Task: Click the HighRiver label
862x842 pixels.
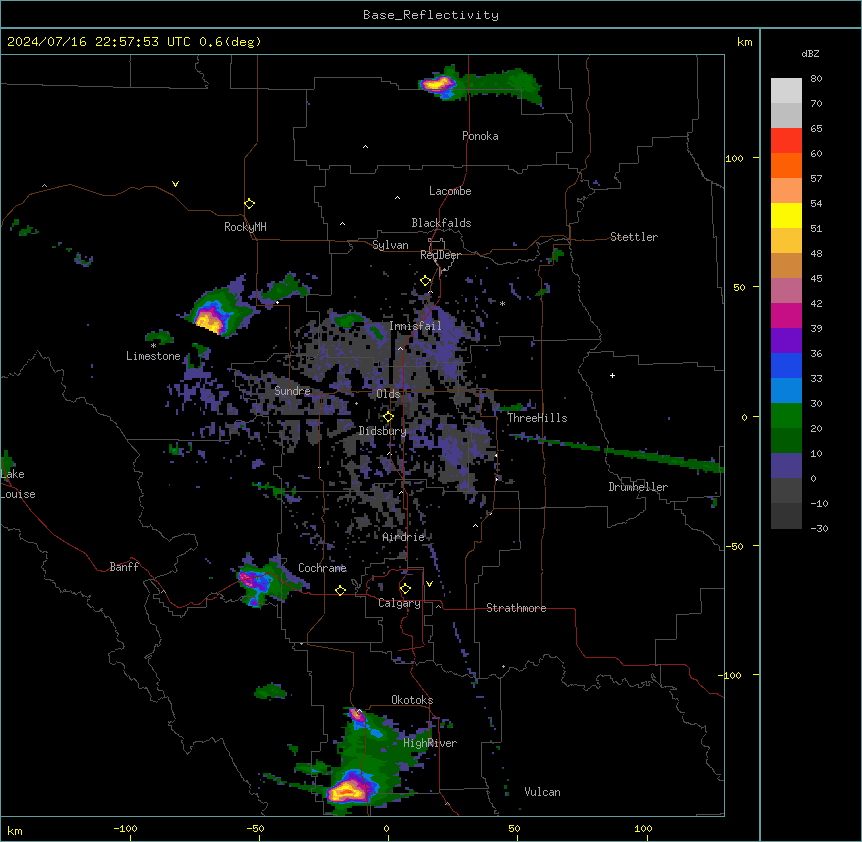Action: pyautogui.click(x=430, y=743)
